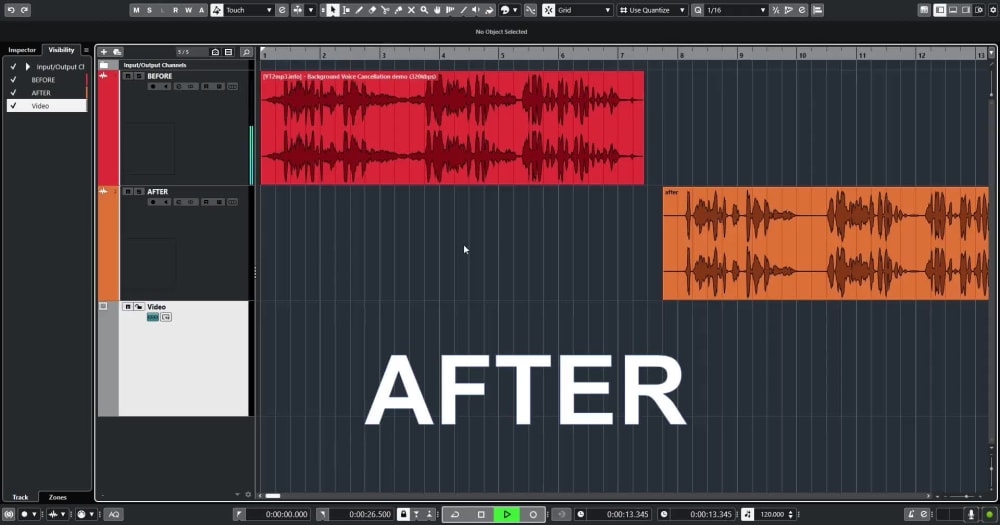Open the Touch automation mode dropdown
The image size is (1000, 525).
coord(249,10)
